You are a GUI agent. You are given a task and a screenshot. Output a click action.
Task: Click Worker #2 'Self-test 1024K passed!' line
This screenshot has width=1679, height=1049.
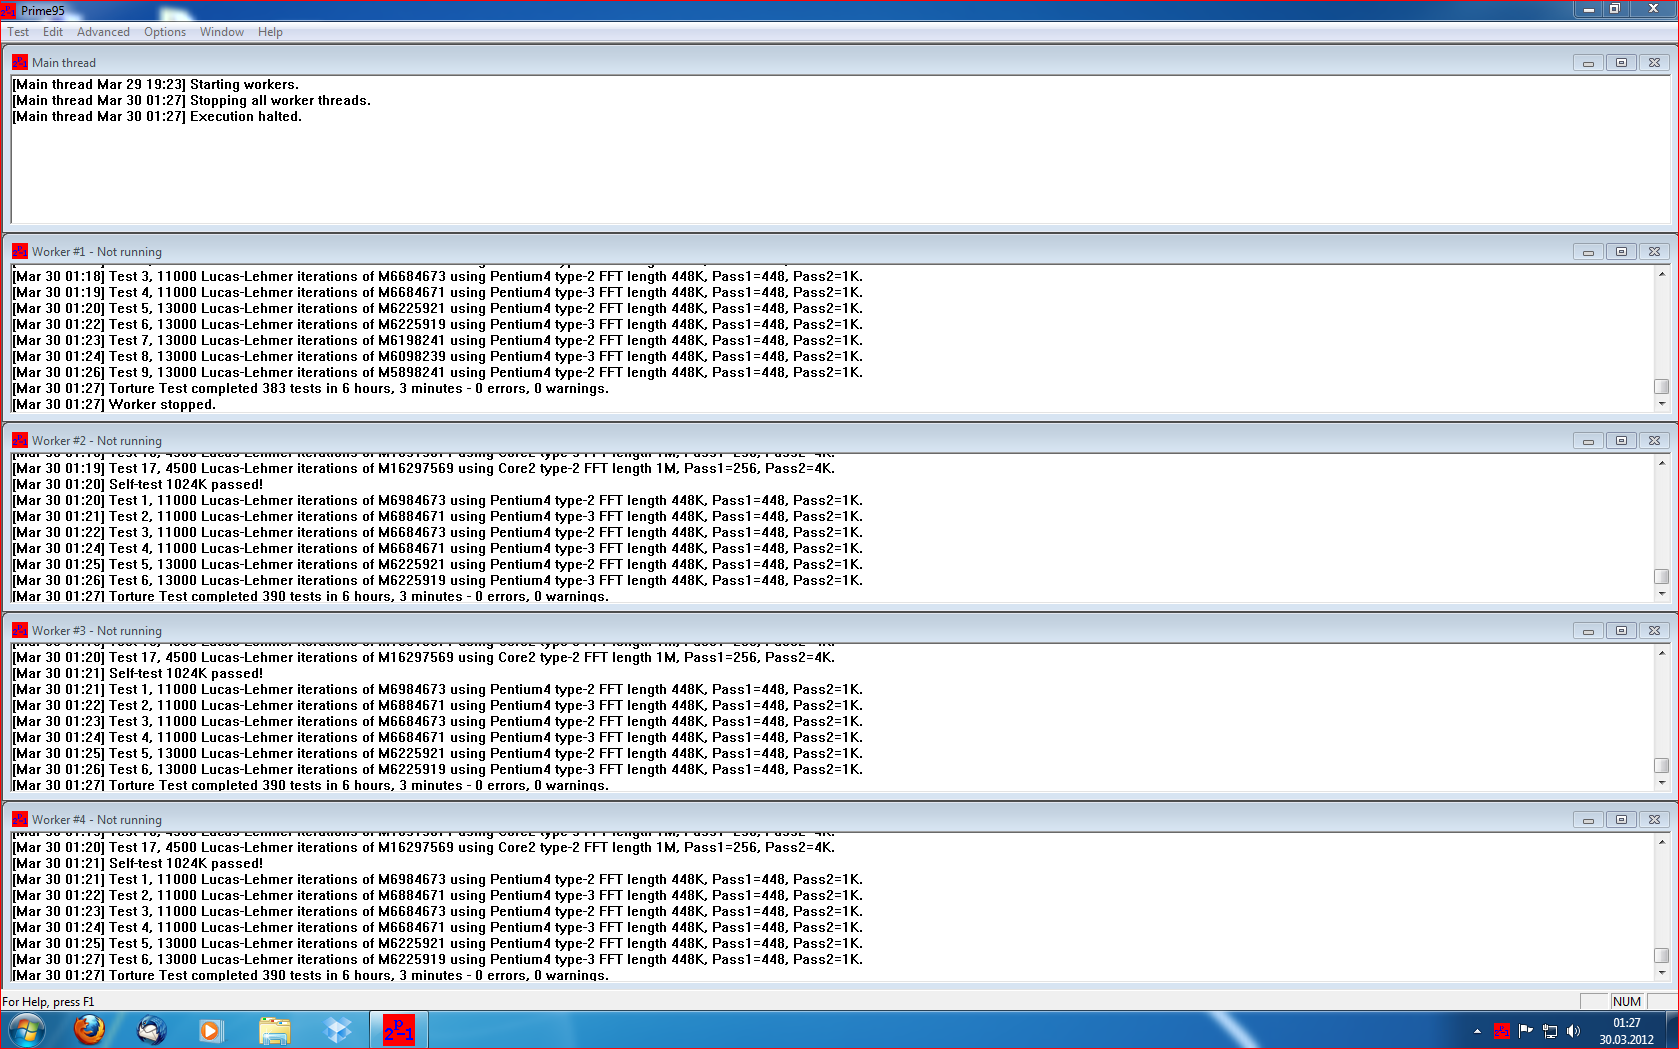point(137,485)
